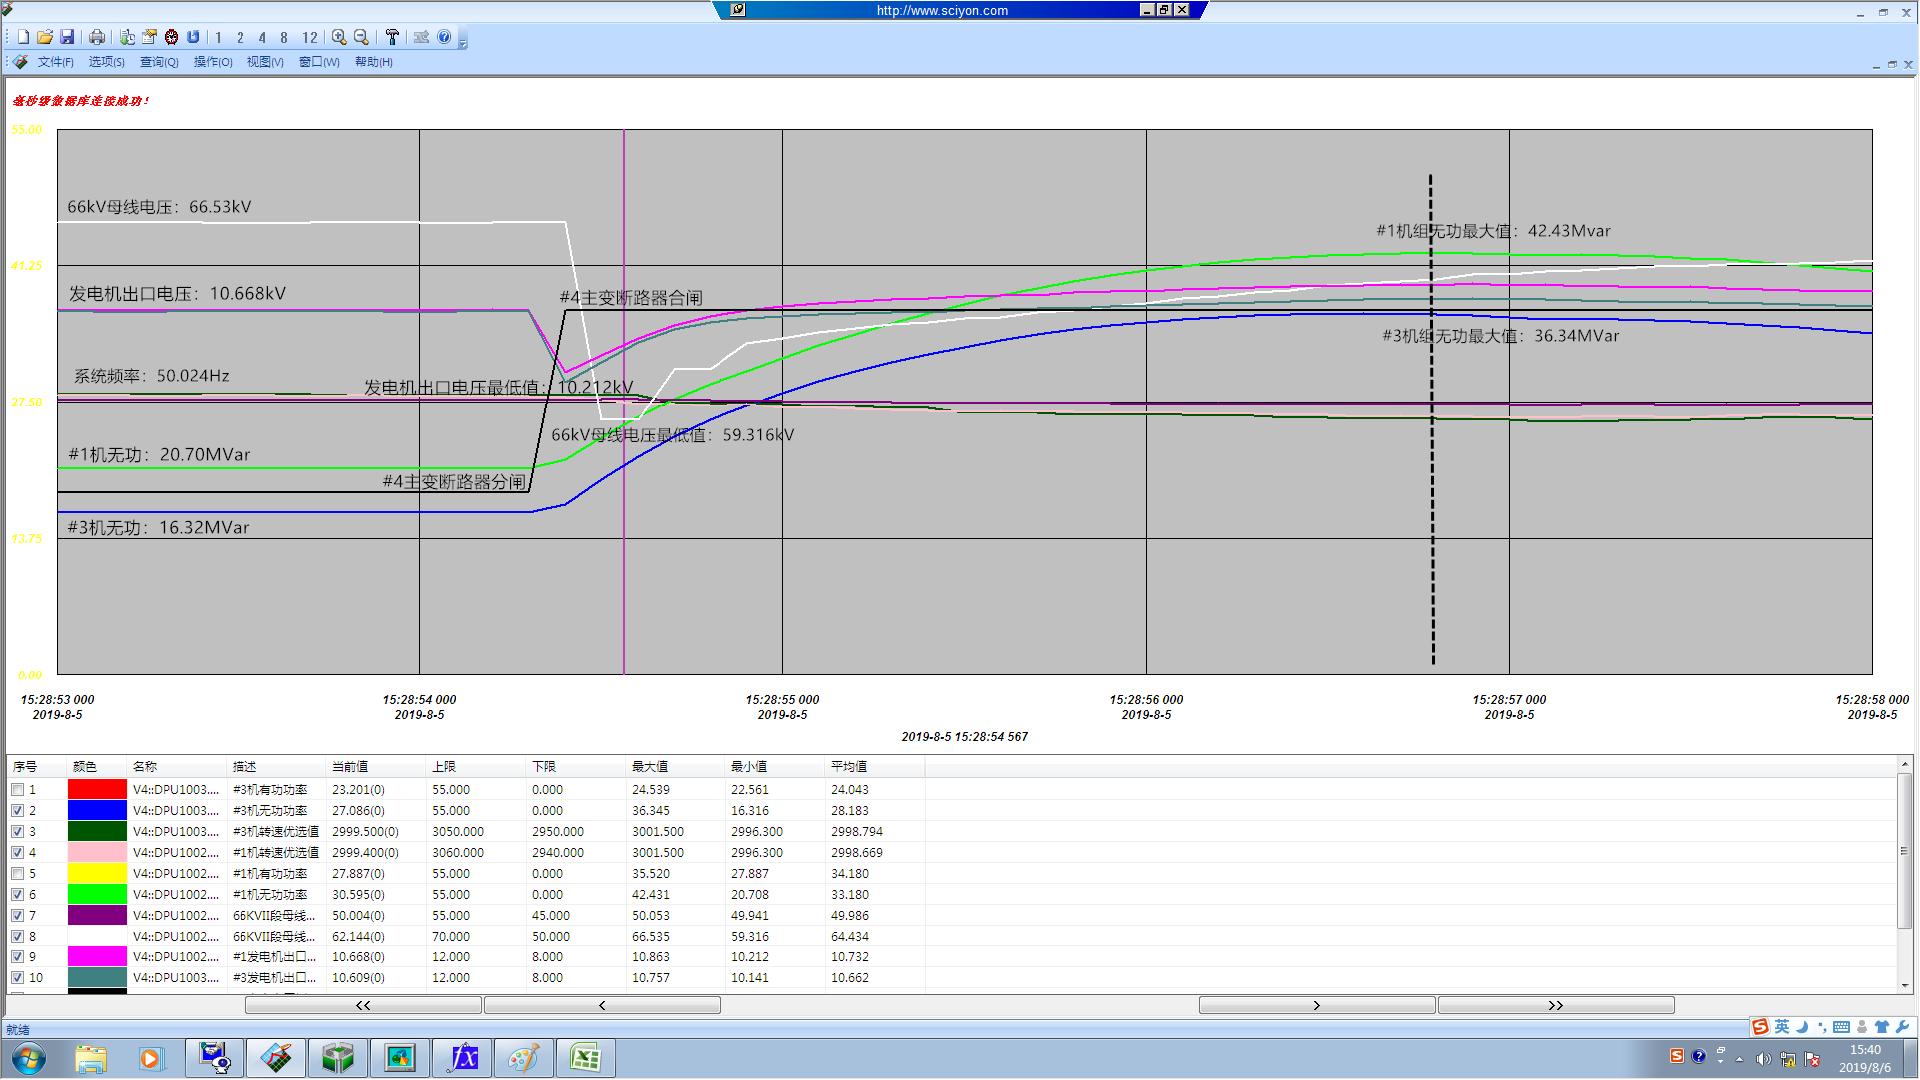Set layout to 8 charts
Image resolution: width=1920 pixels, height=1080 pixels.
(284, 37)
